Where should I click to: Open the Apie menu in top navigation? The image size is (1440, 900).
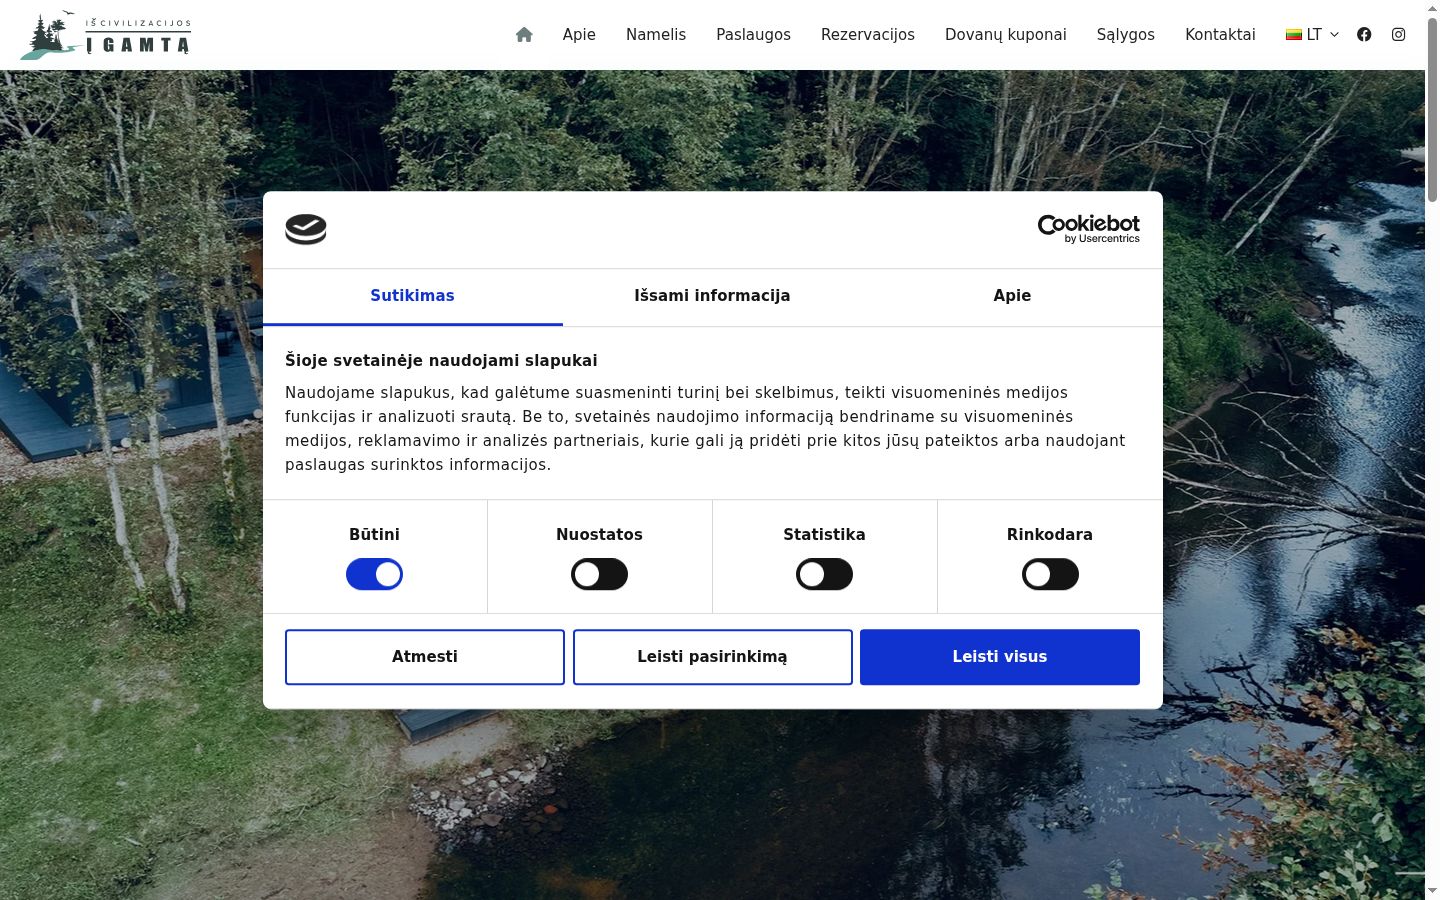coord(579,34)
